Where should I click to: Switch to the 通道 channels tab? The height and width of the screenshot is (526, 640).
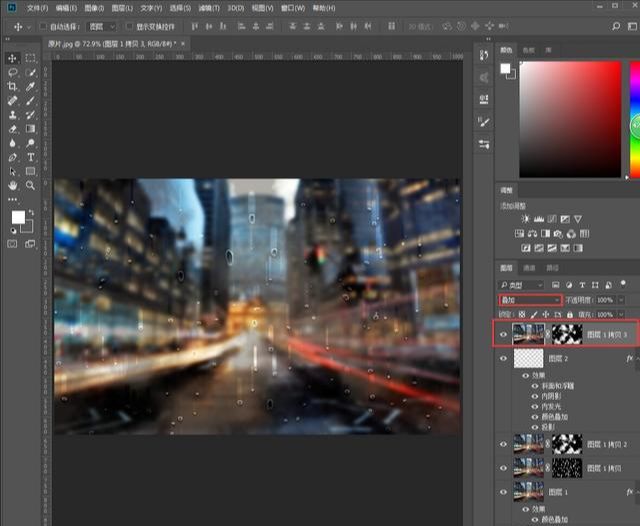click(x=529, y=268)
